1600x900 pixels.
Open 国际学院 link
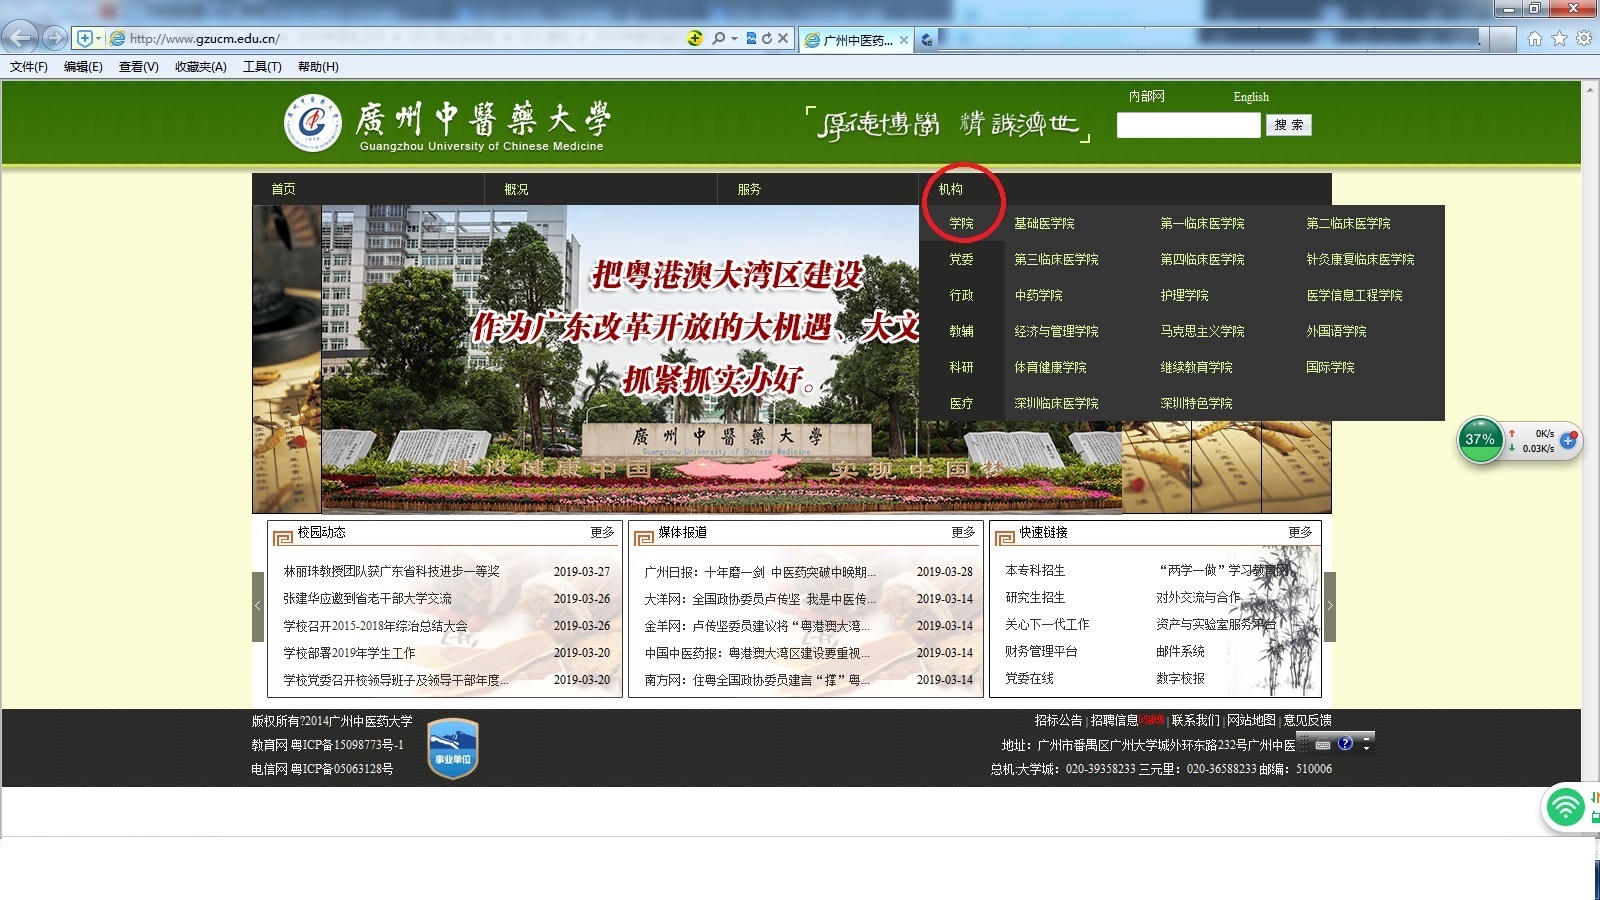[1330, 367]
